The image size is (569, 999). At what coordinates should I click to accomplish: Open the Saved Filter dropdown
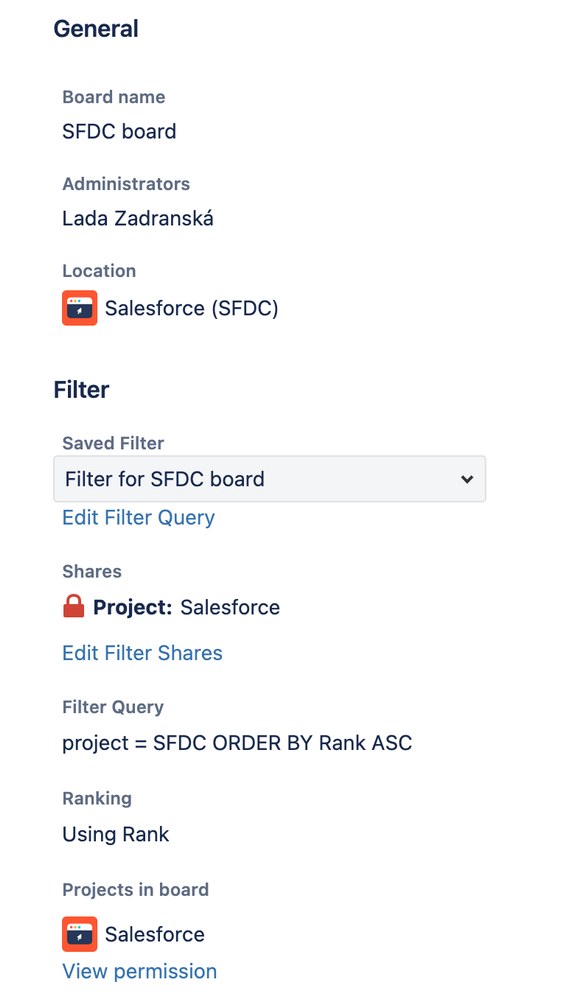270,478
